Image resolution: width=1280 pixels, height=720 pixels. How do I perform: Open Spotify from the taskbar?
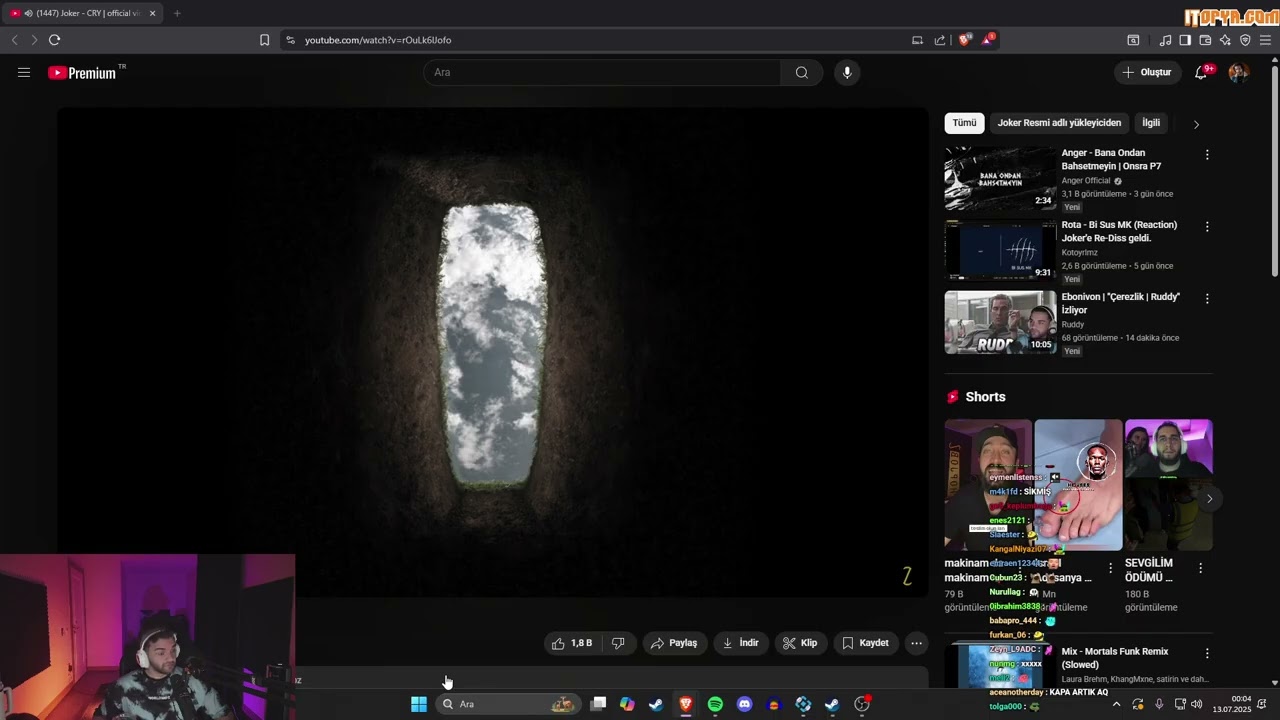[715, 704]
